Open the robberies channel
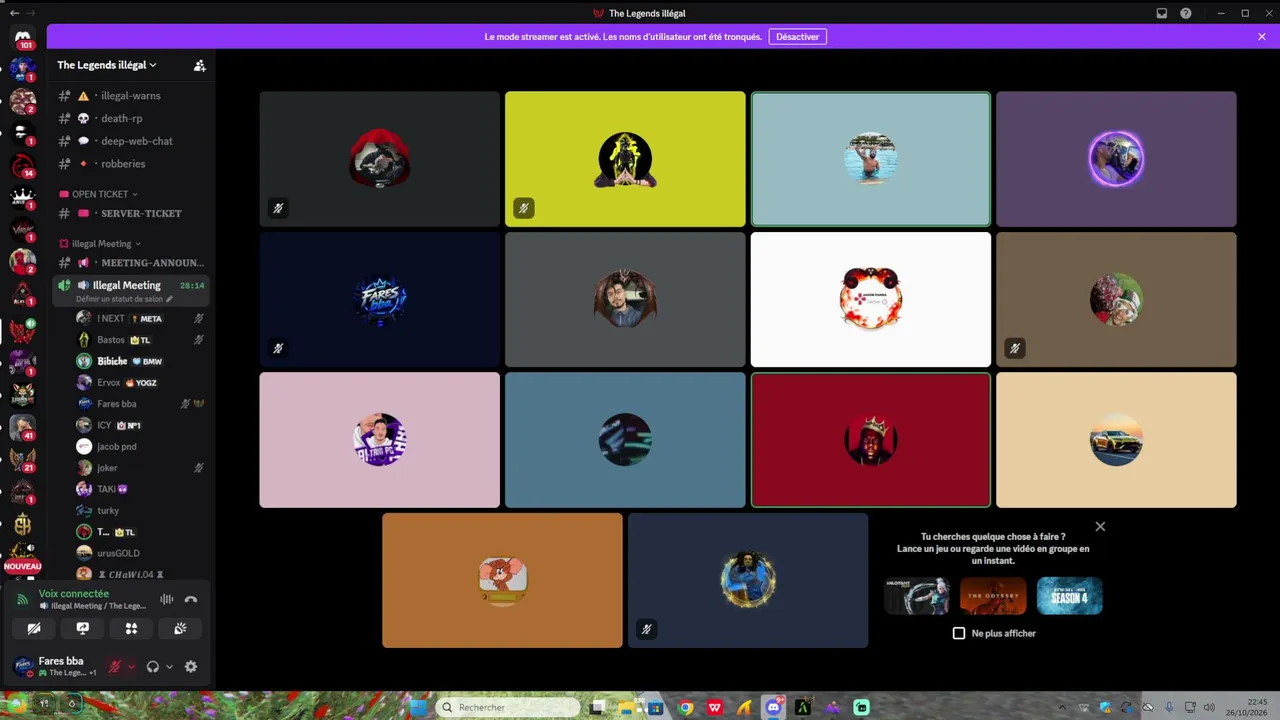The width and height of the screenshot is (1280, 720). (x=131, y=164)
